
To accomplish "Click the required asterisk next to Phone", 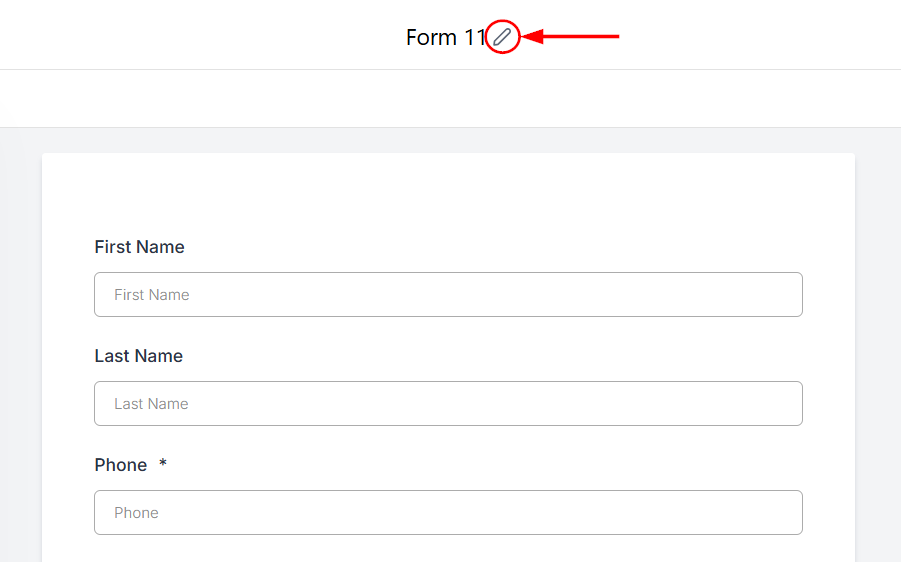I will [163, 465].
